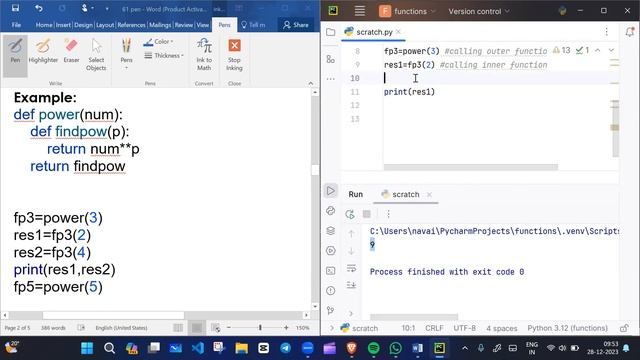Click the Word zoom slider handle
Screen dimensions: 640x360
[x=260, y=328]
